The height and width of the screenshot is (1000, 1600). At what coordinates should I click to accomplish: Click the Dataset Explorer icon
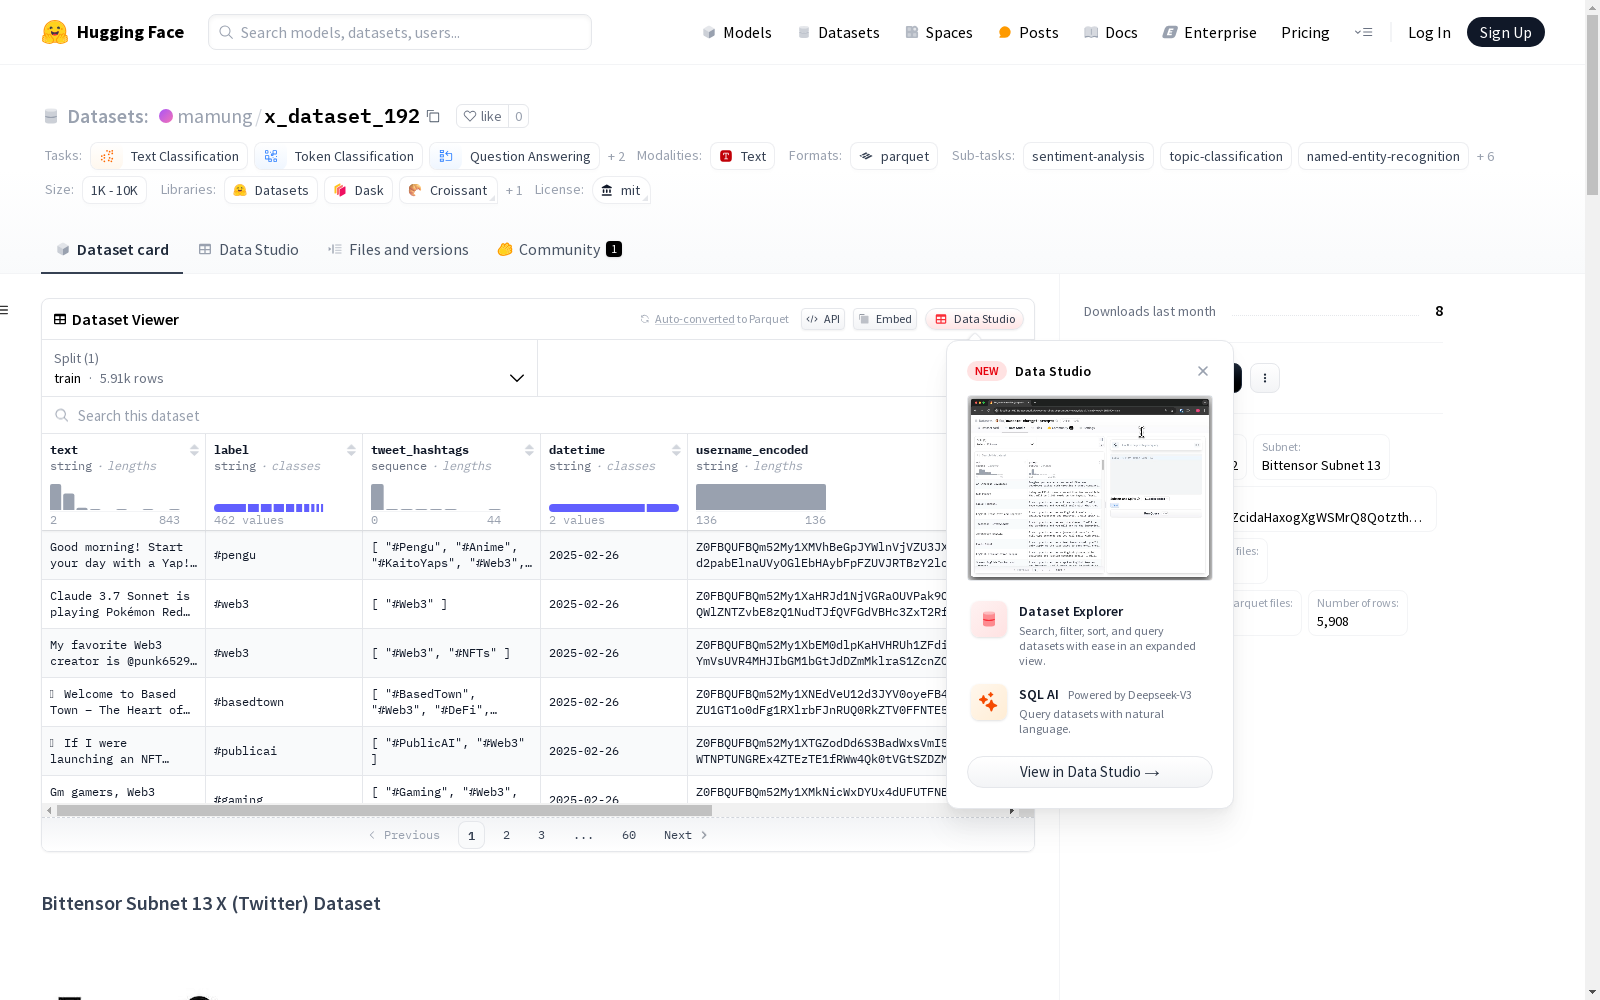tap(989, 620)
